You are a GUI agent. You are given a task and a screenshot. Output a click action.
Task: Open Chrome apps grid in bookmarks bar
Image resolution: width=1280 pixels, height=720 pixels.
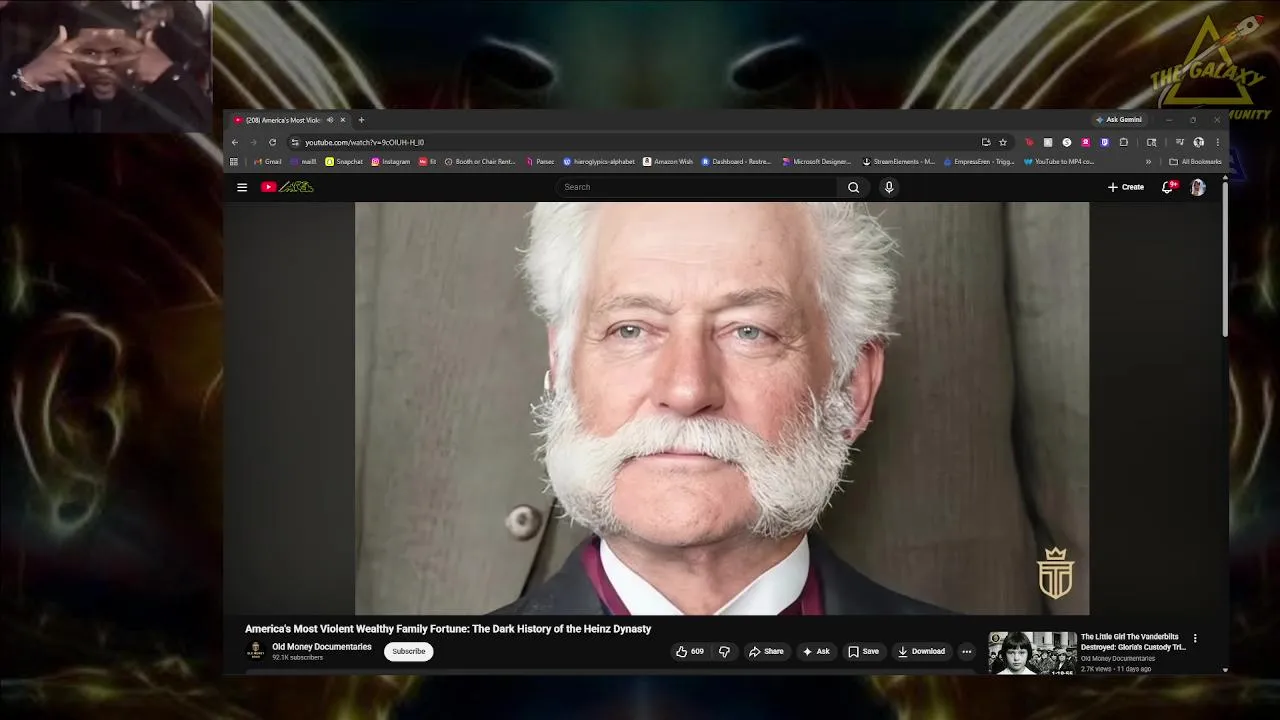234,161
